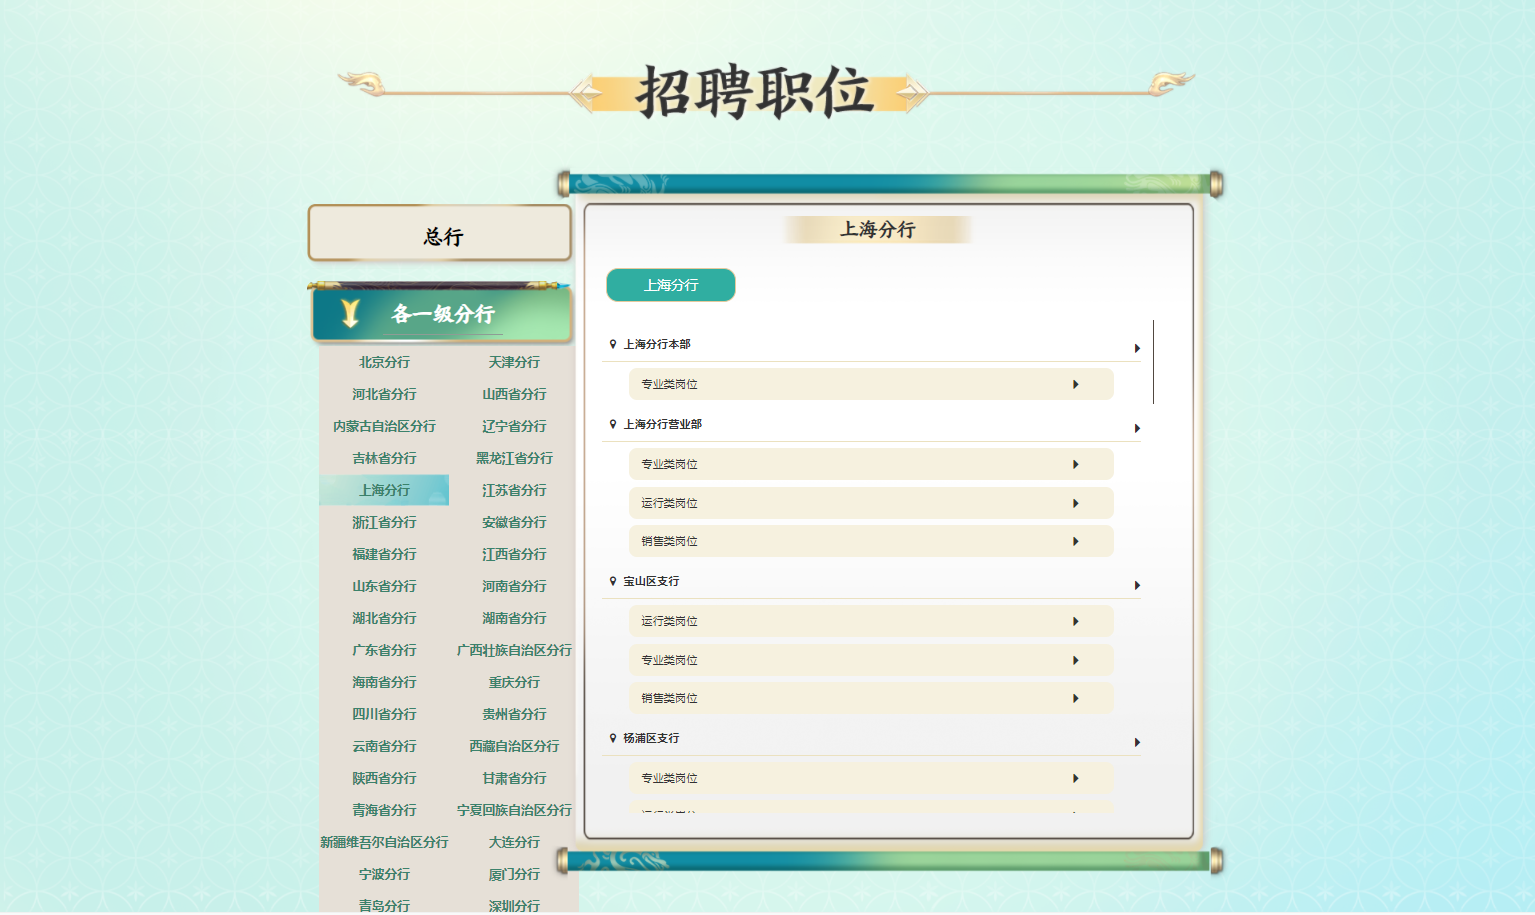Select 北京分行 in branch list
Viewport: 1535px width, 915px height.
(x=384, y=362)
